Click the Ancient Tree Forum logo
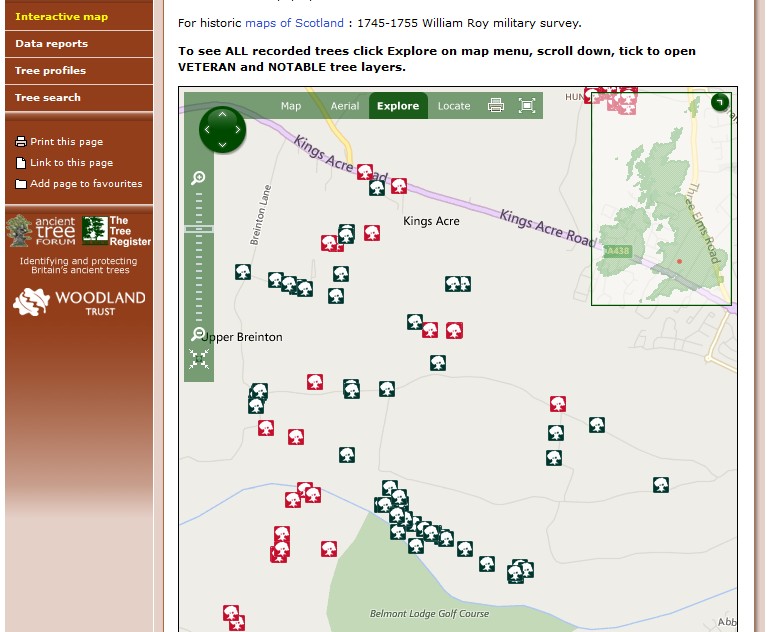Viewport: 767px width, 632px height. click(42, 230)
